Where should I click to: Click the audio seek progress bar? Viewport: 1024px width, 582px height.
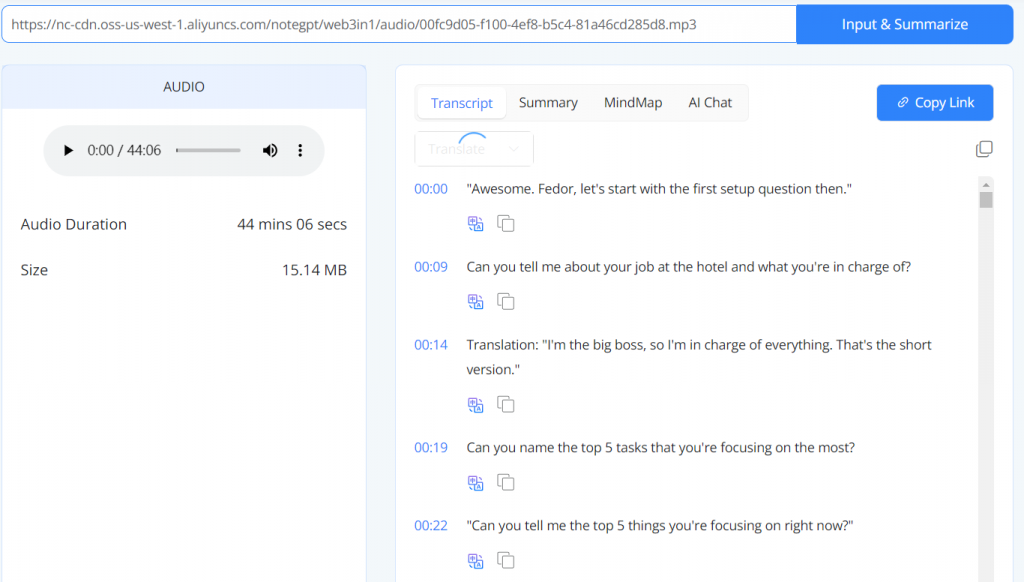pyautogui.click(x=208, y=151)
